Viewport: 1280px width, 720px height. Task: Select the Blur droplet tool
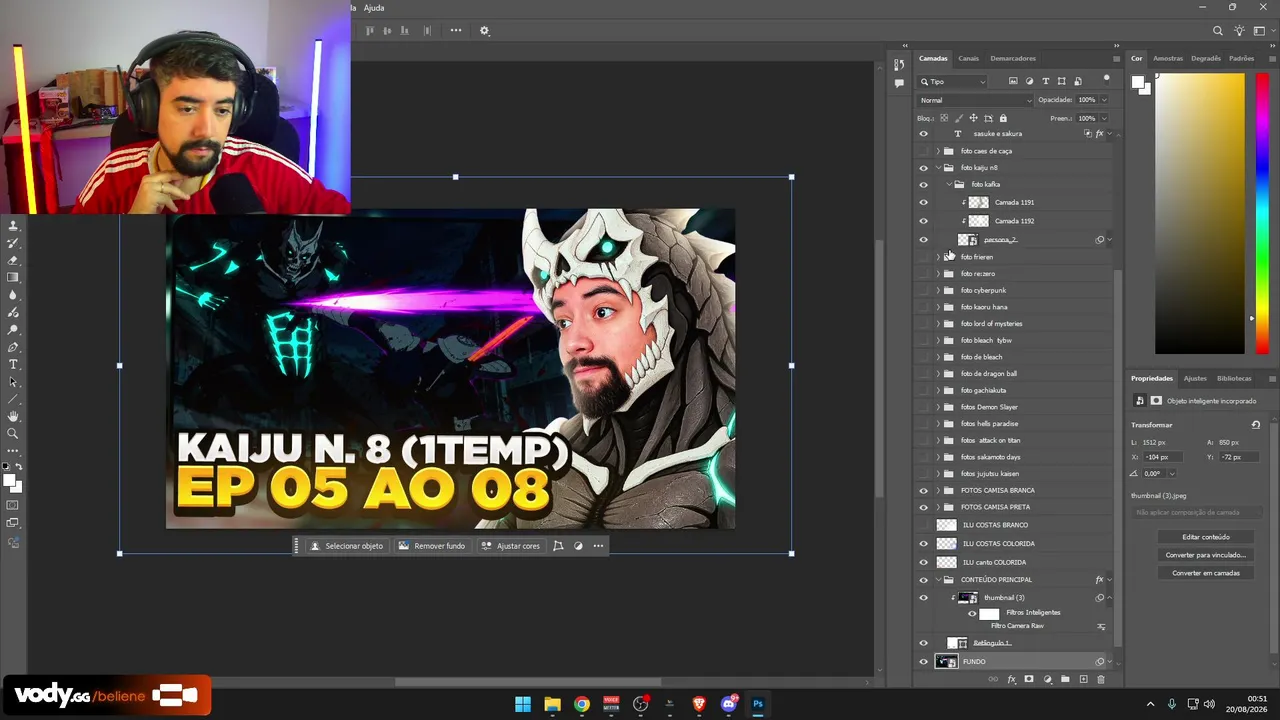coord(13,295)
